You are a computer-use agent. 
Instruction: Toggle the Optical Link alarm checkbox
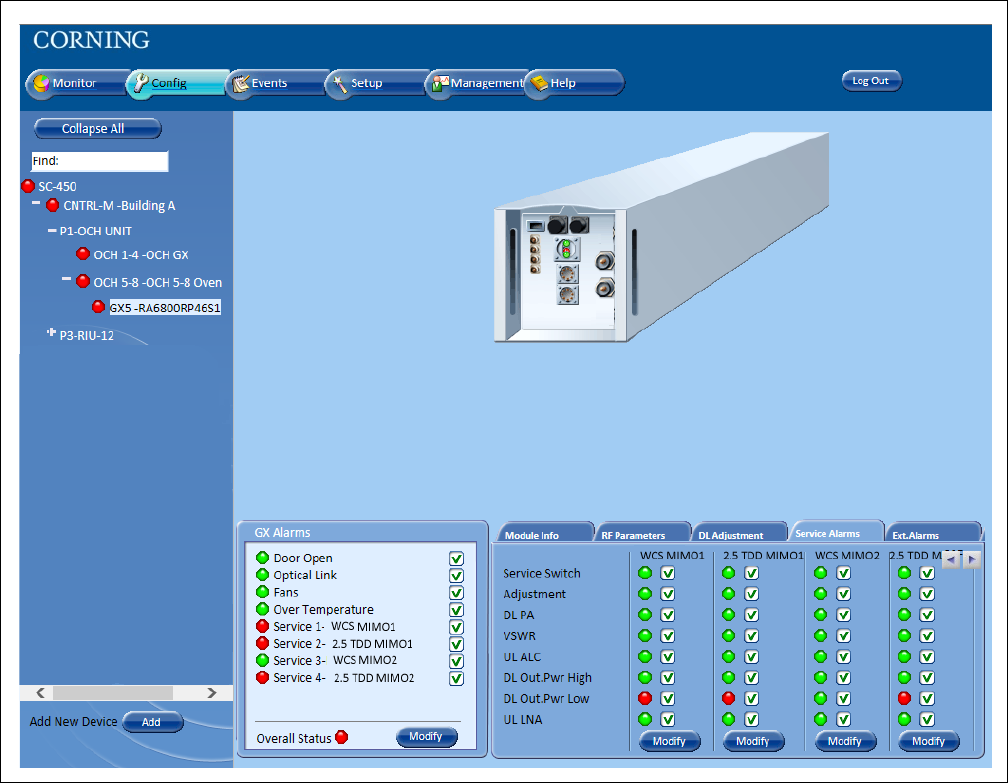click(456, 576)
